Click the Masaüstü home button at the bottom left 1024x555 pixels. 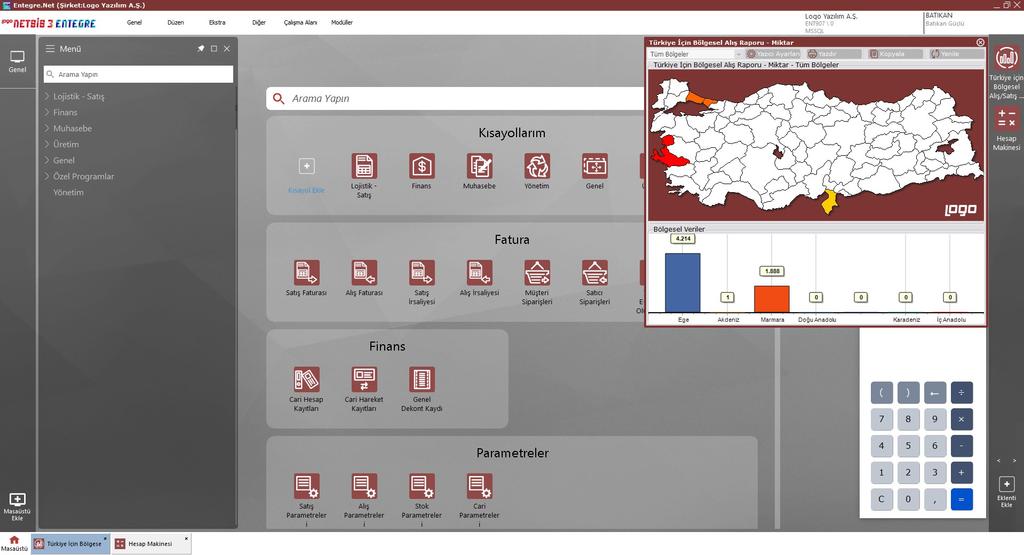pyautogui.click(x=14, y=544)
